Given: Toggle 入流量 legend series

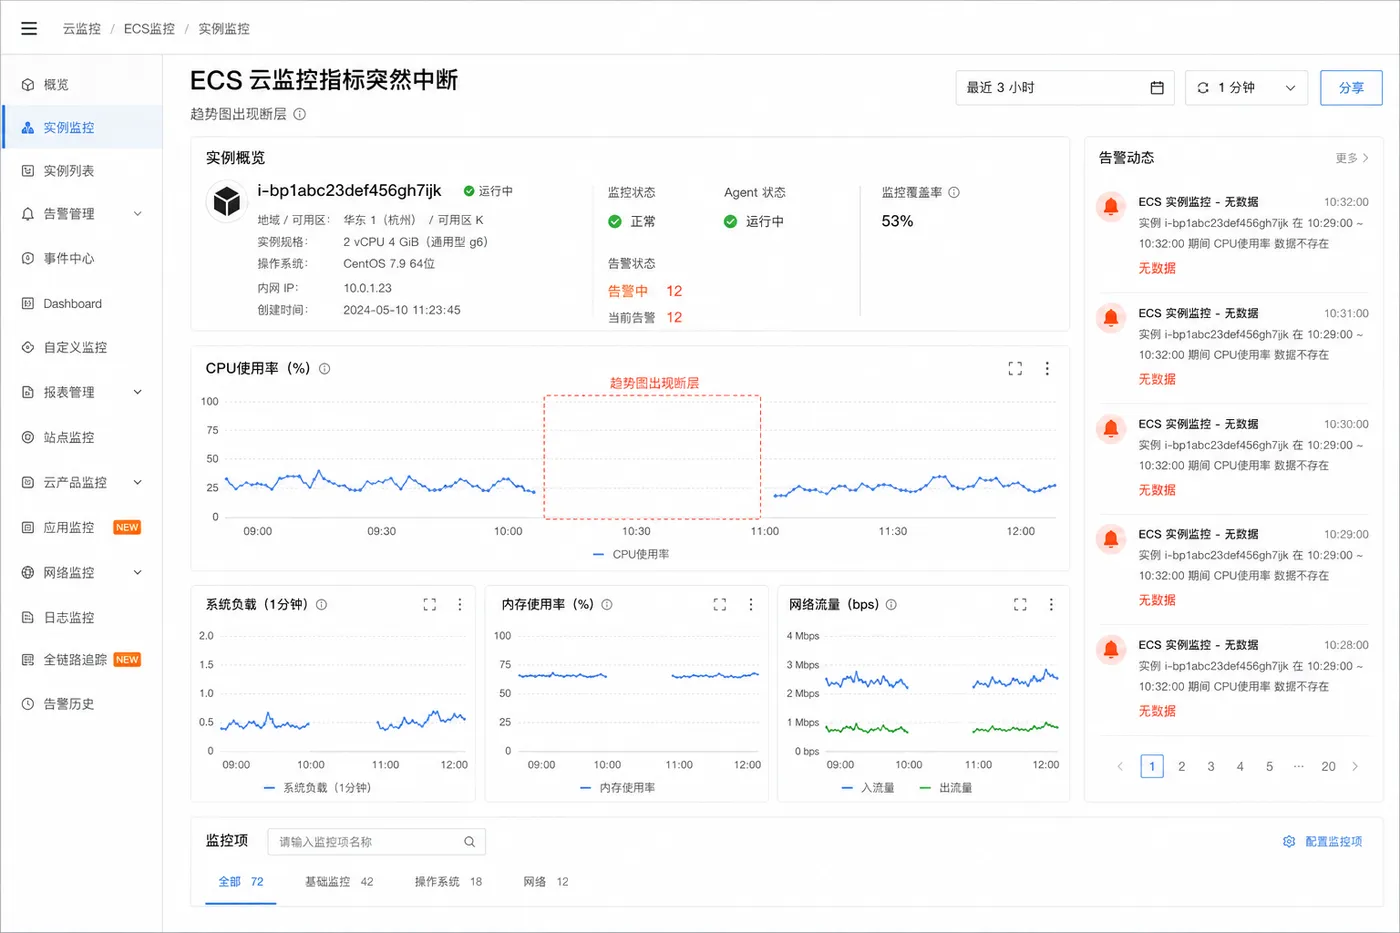Looking at the screenshot, I should pos(868,788).
